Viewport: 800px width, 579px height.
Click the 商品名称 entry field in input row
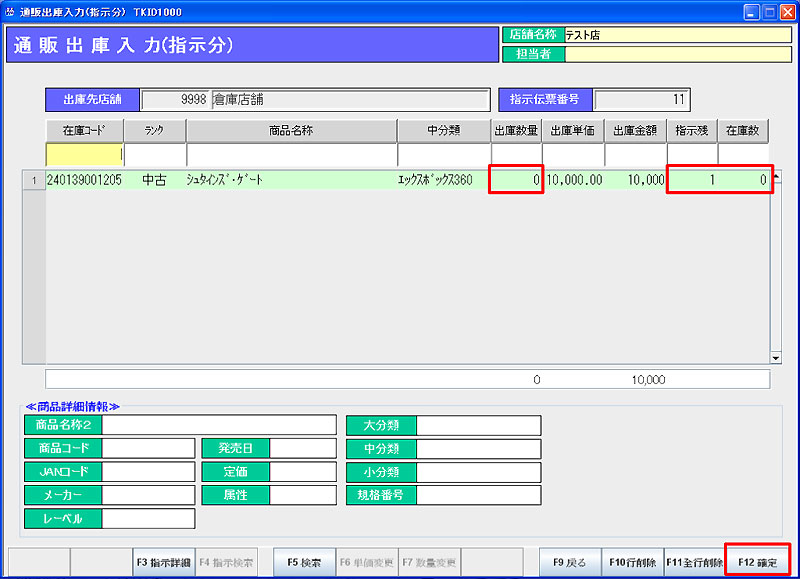coord(291,155)
